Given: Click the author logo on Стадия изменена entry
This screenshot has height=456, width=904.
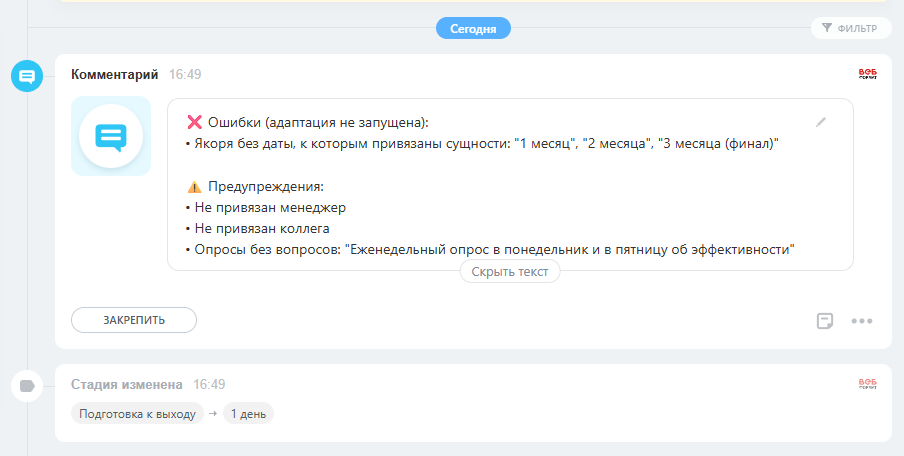Looking at the screenshot, I should (x=868, y=384).
